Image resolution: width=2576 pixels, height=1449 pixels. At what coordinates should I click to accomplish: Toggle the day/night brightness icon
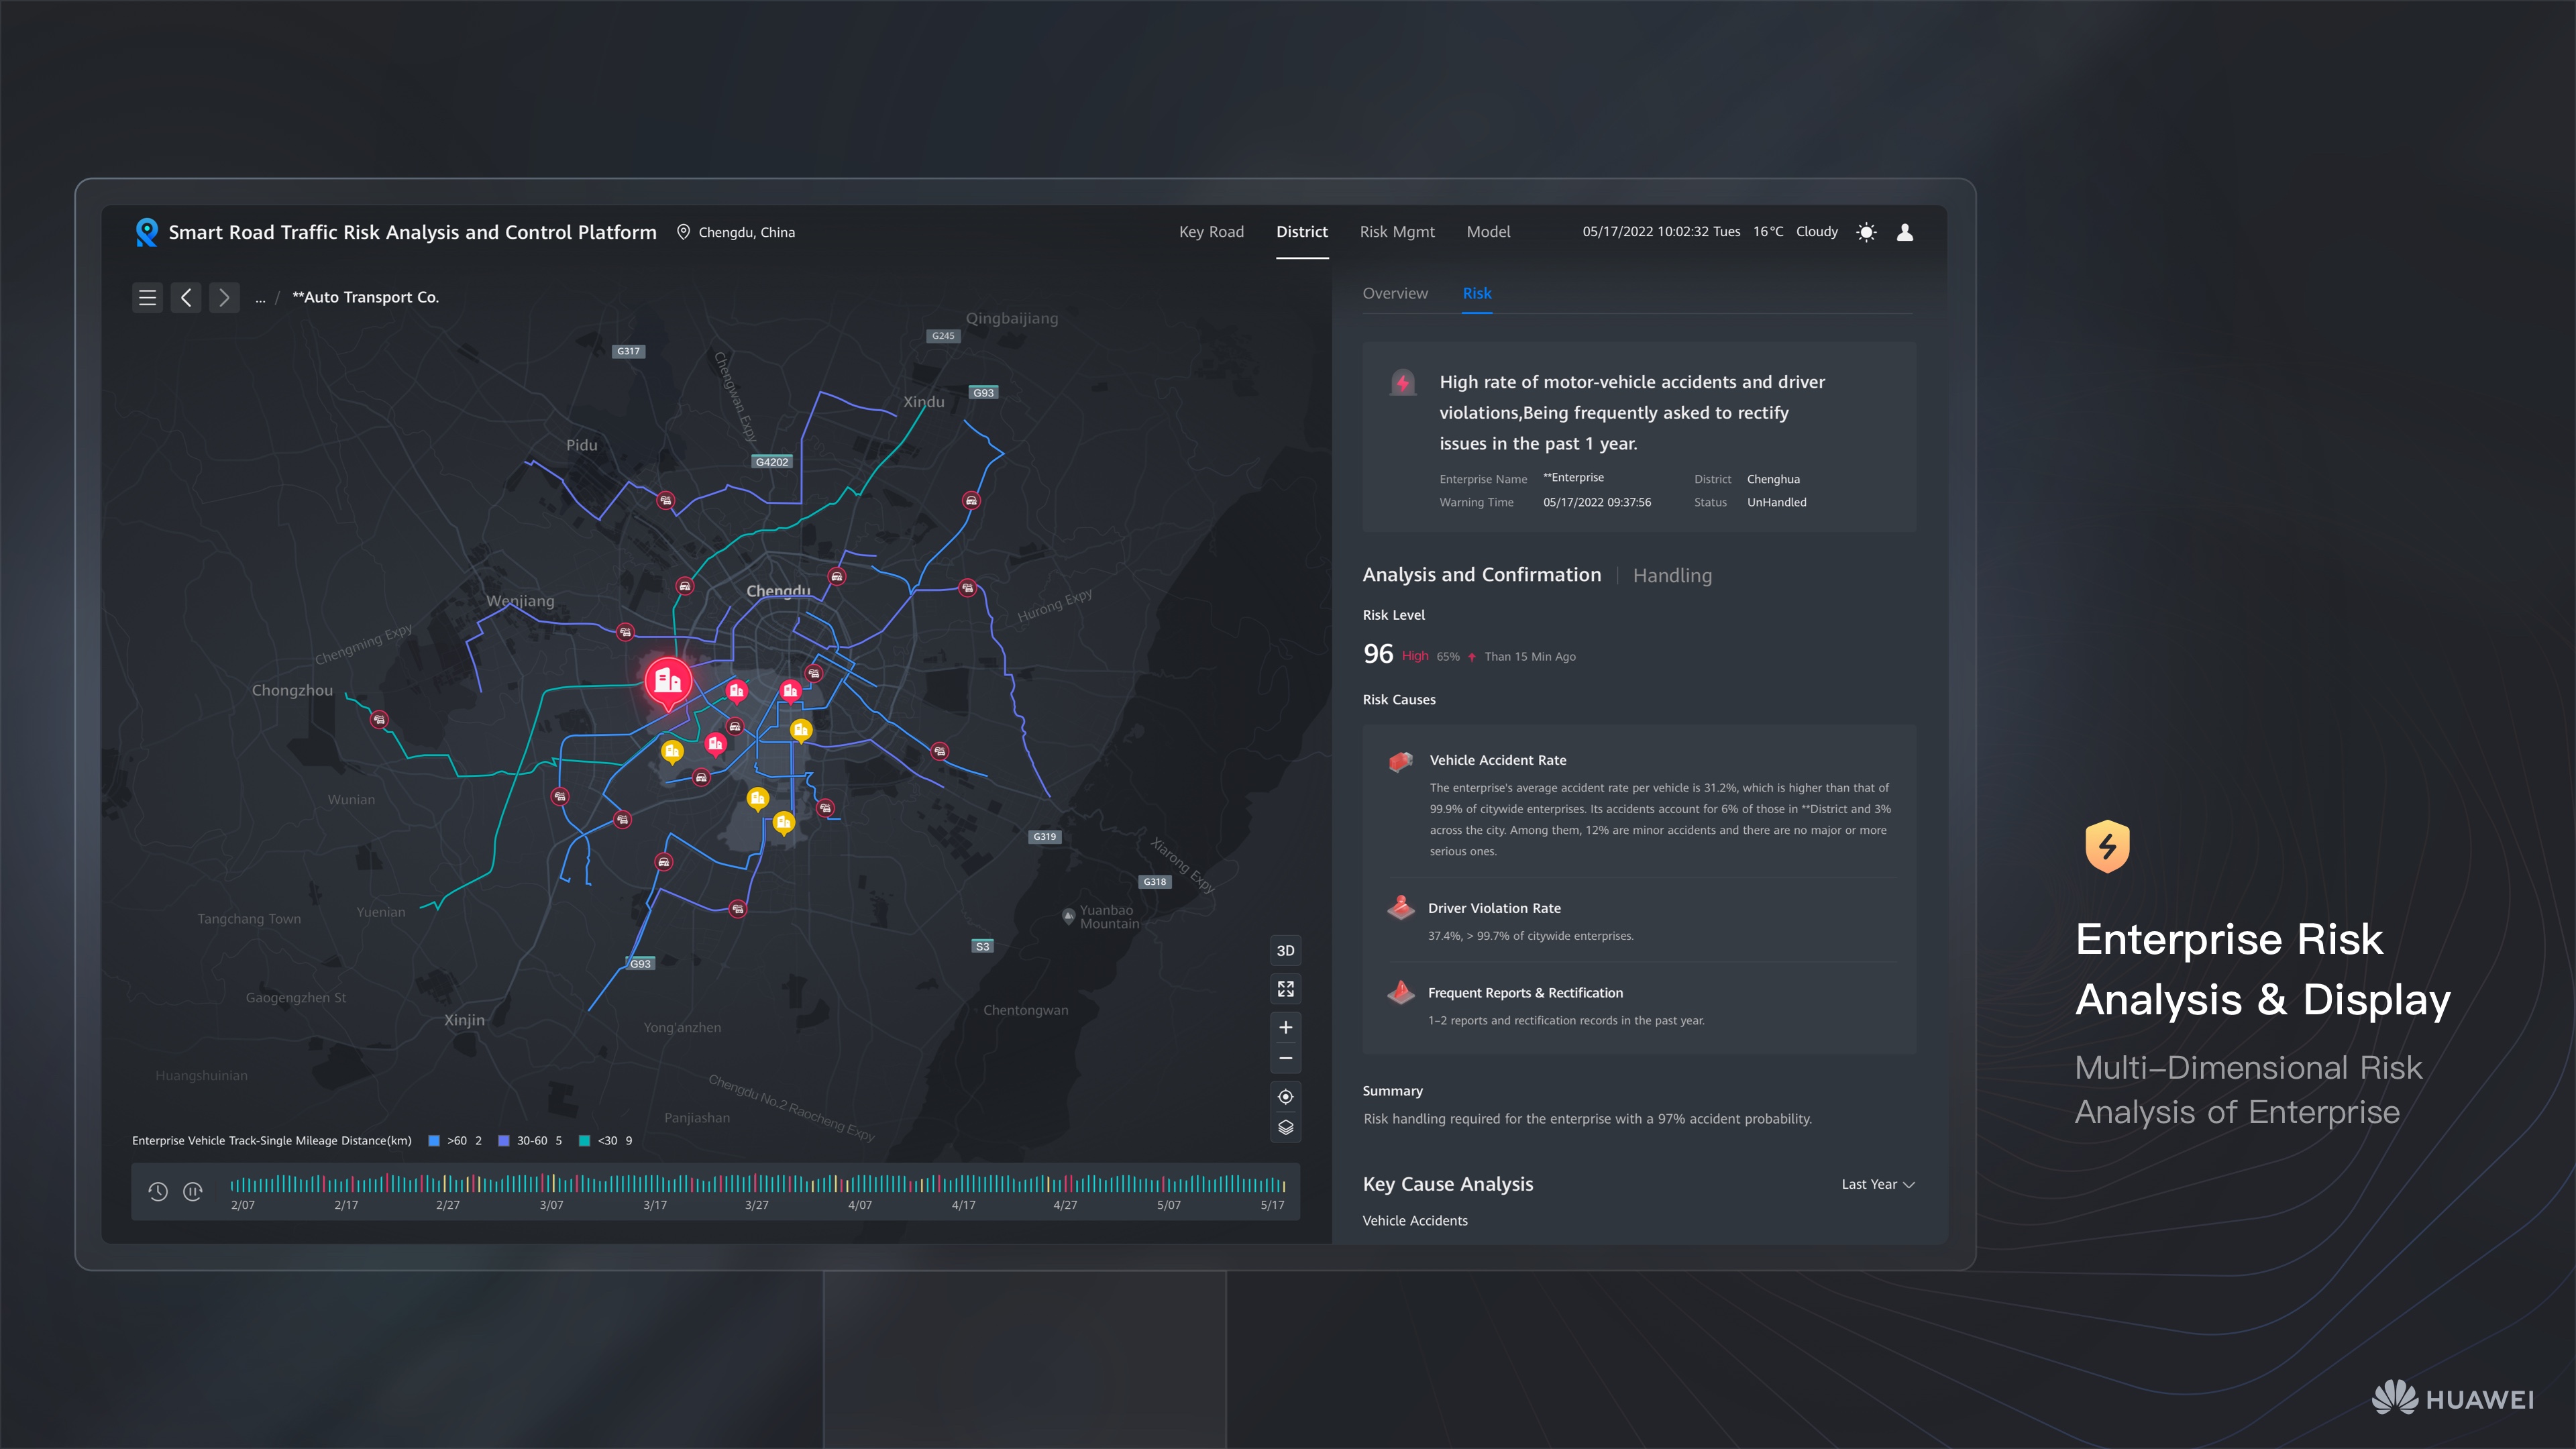1866,231
